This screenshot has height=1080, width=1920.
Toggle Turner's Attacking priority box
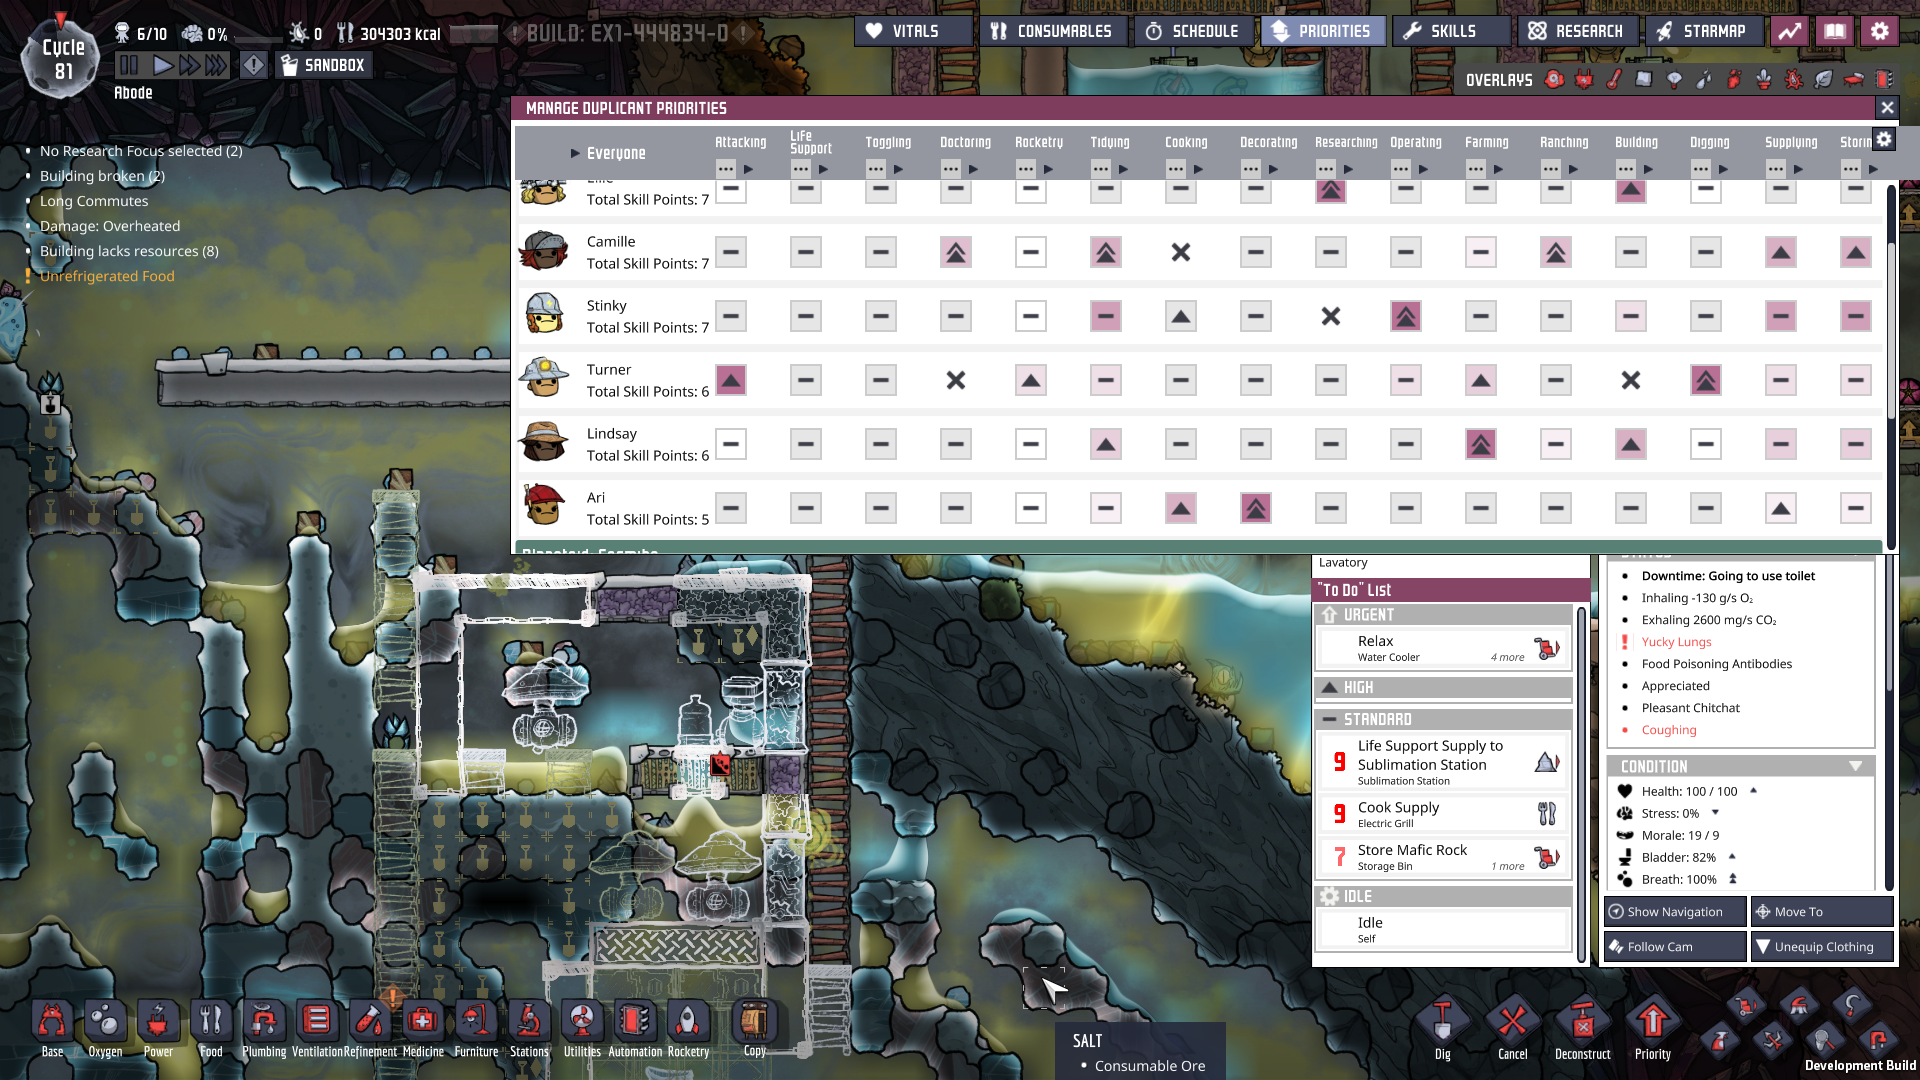coord(731,380)
